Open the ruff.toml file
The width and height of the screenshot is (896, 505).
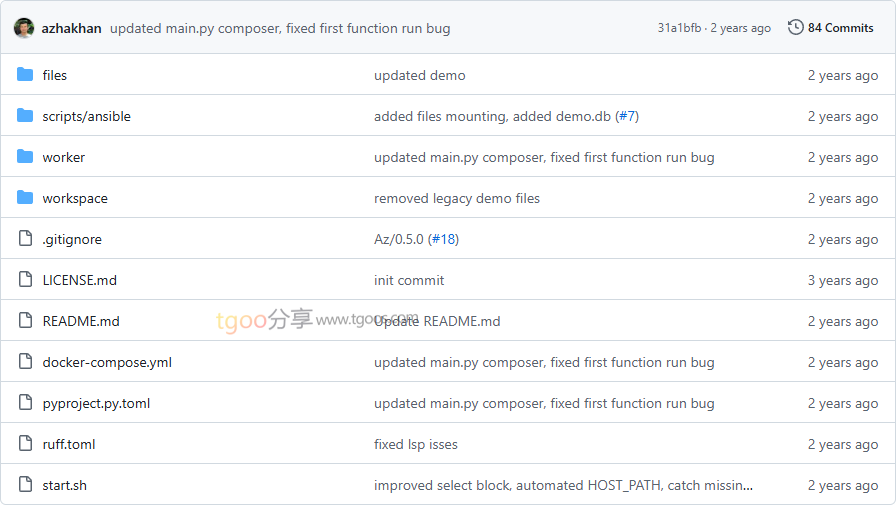(x=69, y=444)
